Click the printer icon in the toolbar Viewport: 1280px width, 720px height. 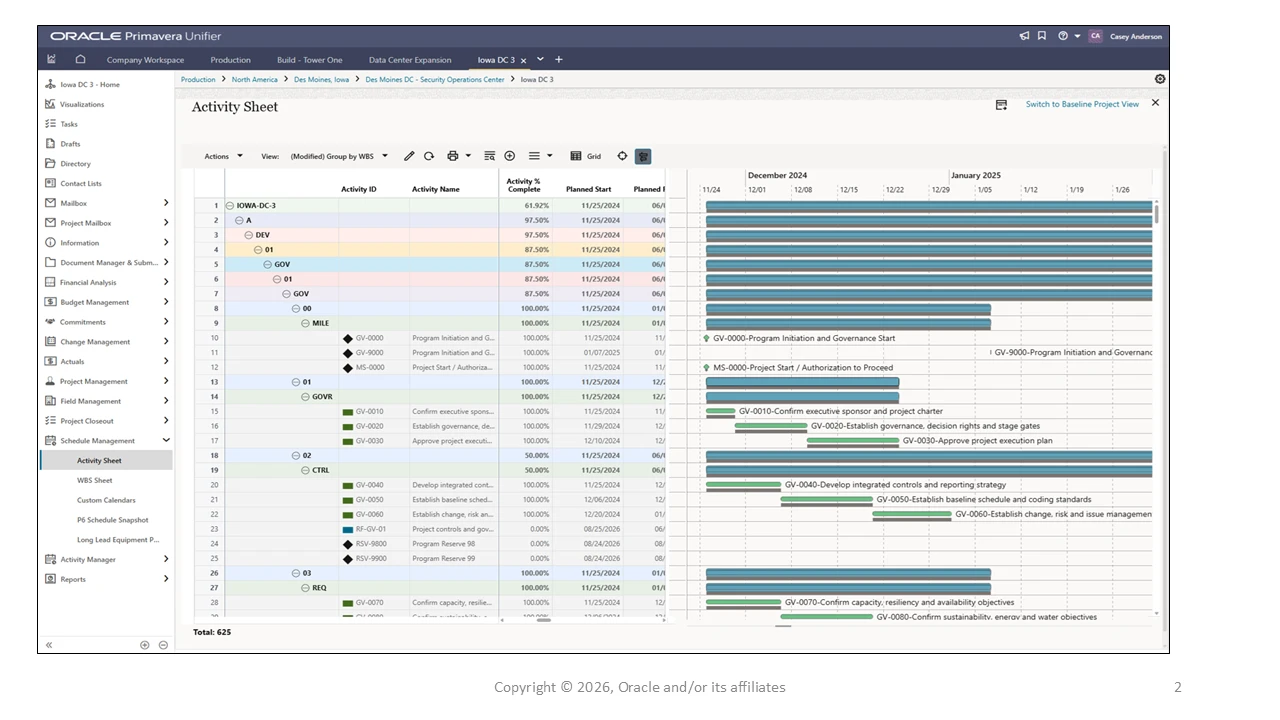click(x=453, y=156)
